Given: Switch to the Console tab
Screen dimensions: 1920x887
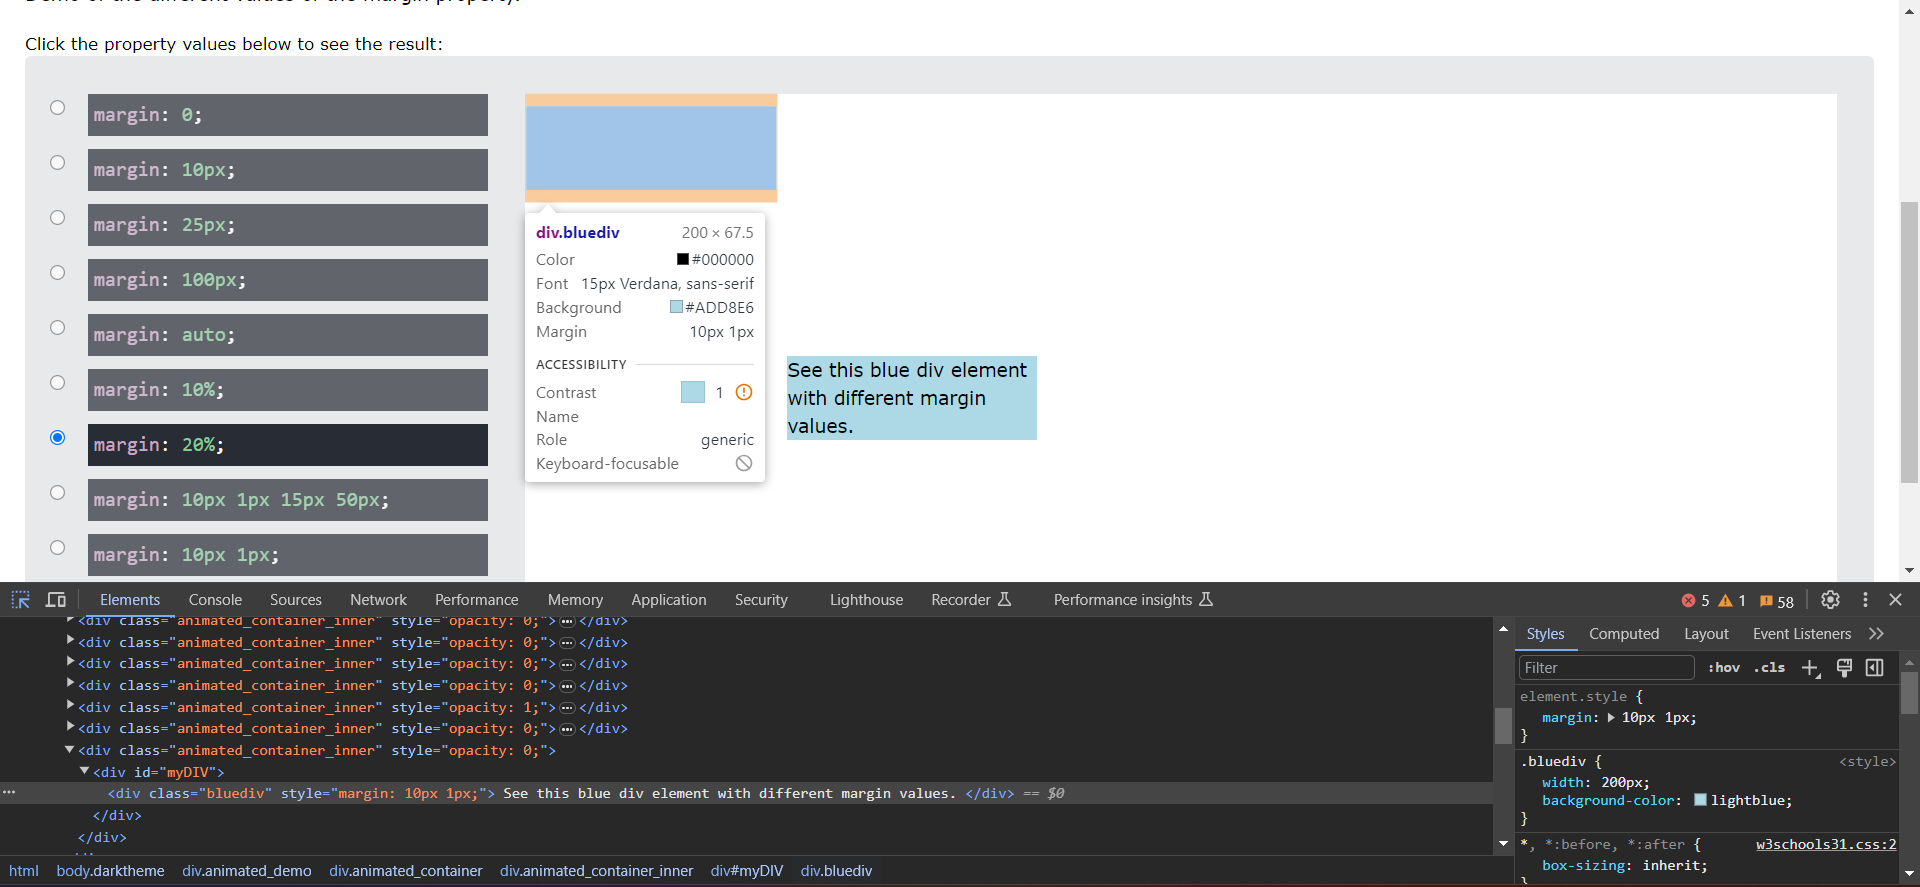Looking at the screenshot, I should [215, 600].
